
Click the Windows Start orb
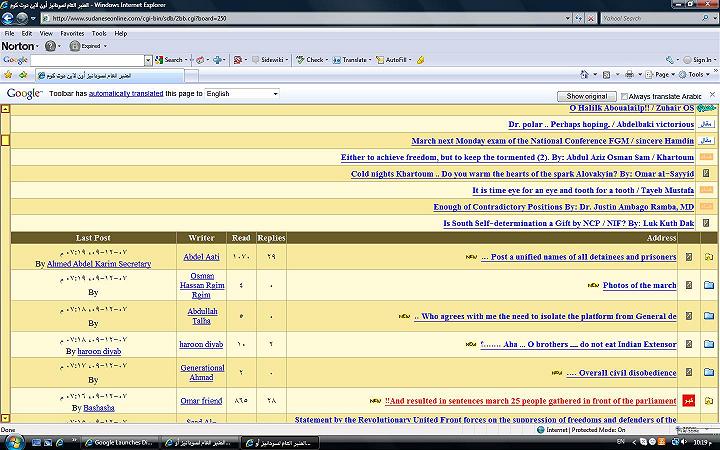tap(14, 442)
